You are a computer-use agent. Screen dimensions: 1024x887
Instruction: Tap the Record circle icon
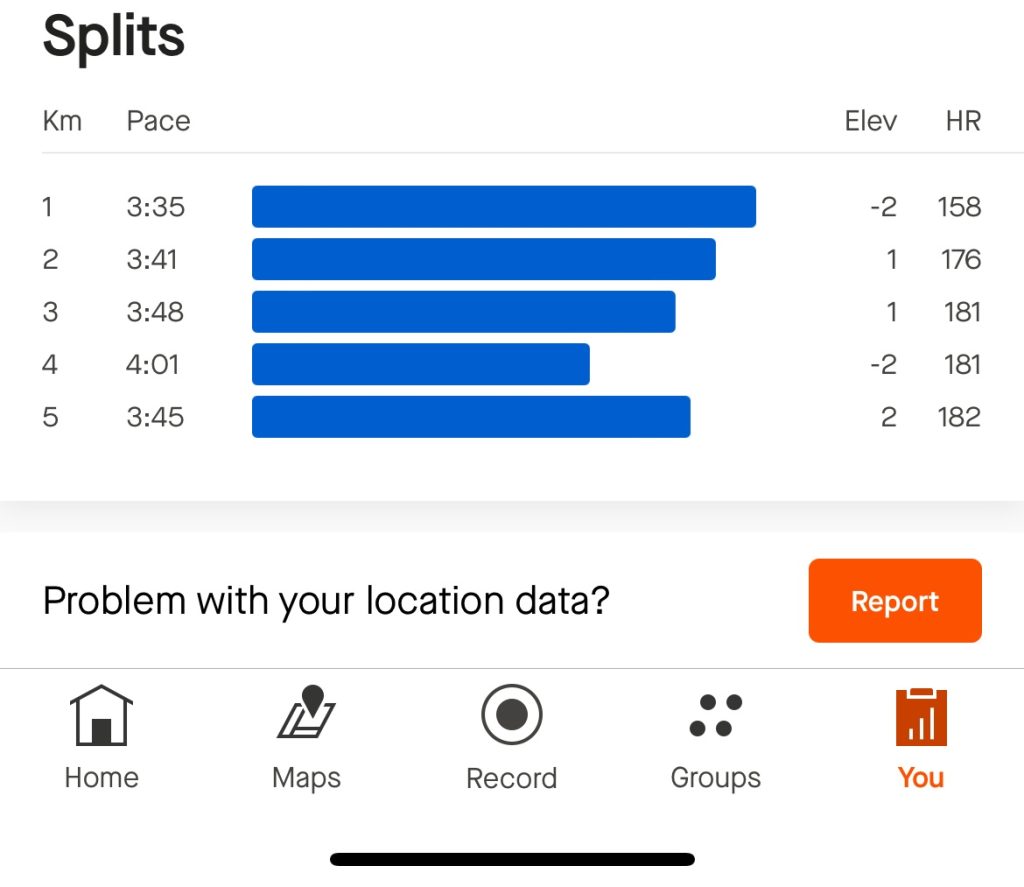511,715
